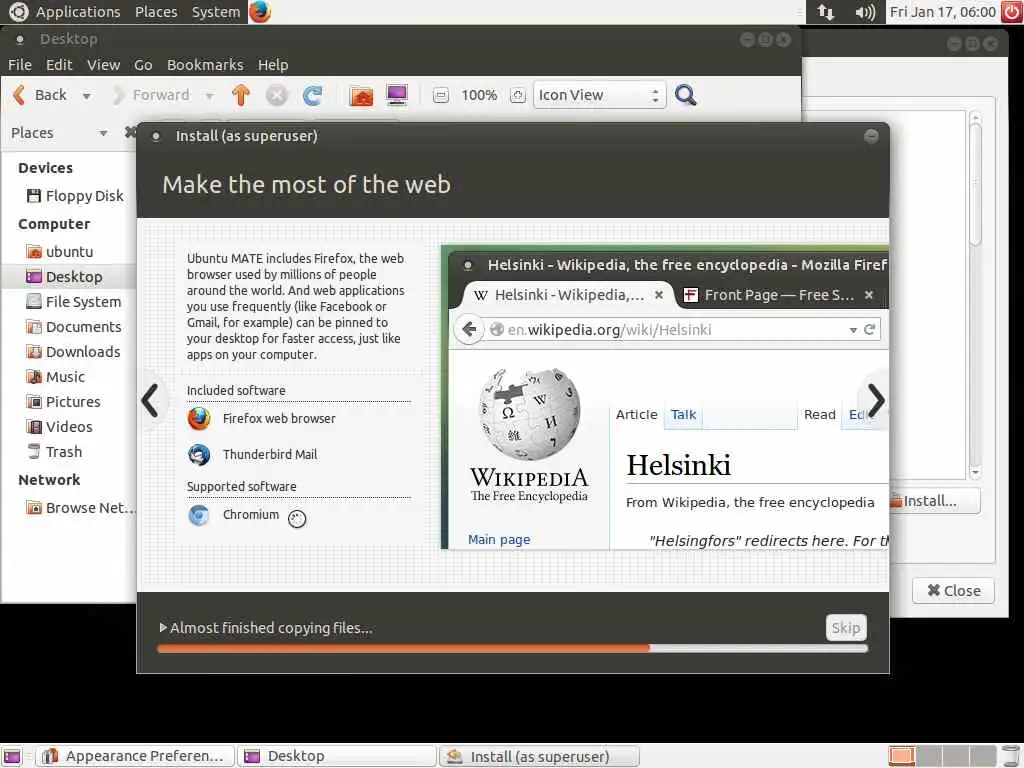Open the File menu

[20, 65]
